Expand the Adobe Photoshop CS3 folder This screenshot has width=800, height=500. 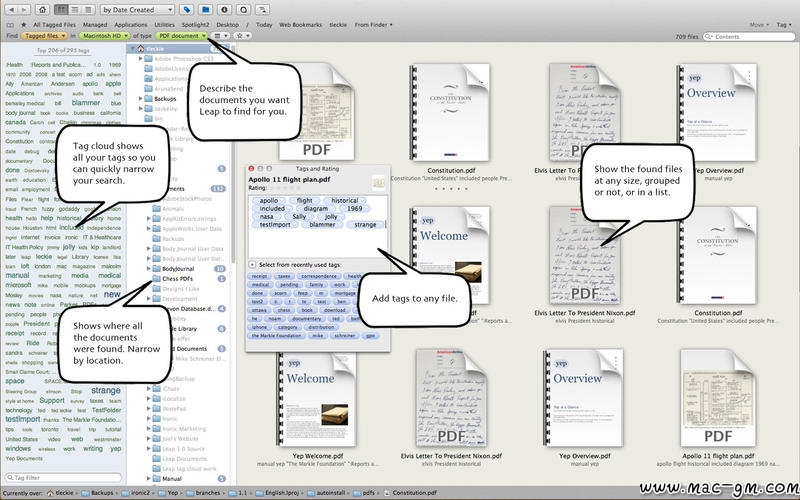click(141, 59)
